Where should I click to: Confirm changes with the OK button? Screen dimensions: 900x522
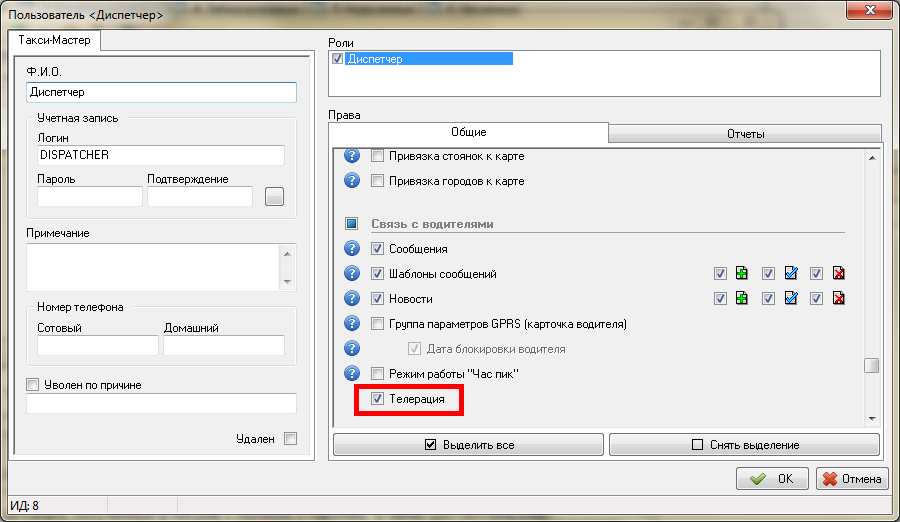[x=773, y=479]
